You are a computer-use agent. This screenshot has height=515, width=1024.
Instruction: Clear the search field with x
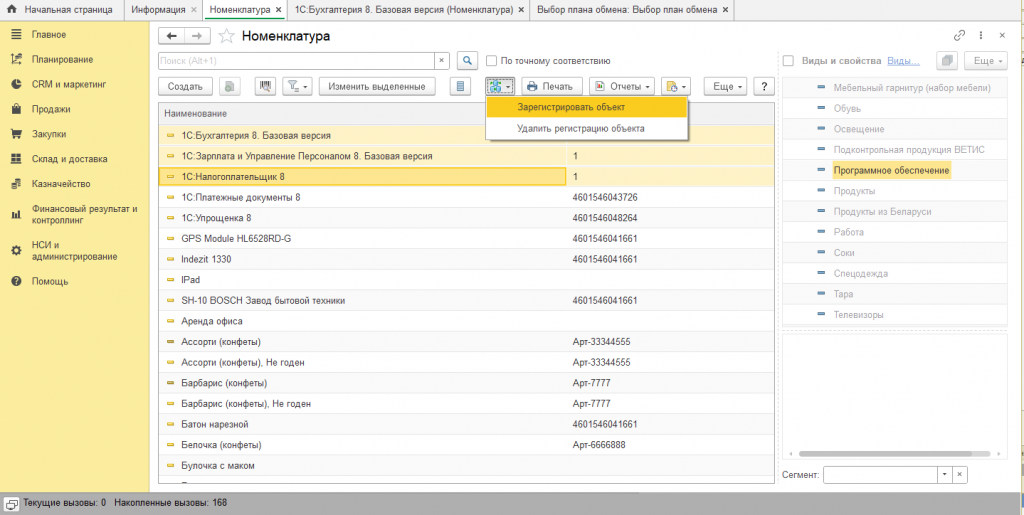(x=441, y=61)
